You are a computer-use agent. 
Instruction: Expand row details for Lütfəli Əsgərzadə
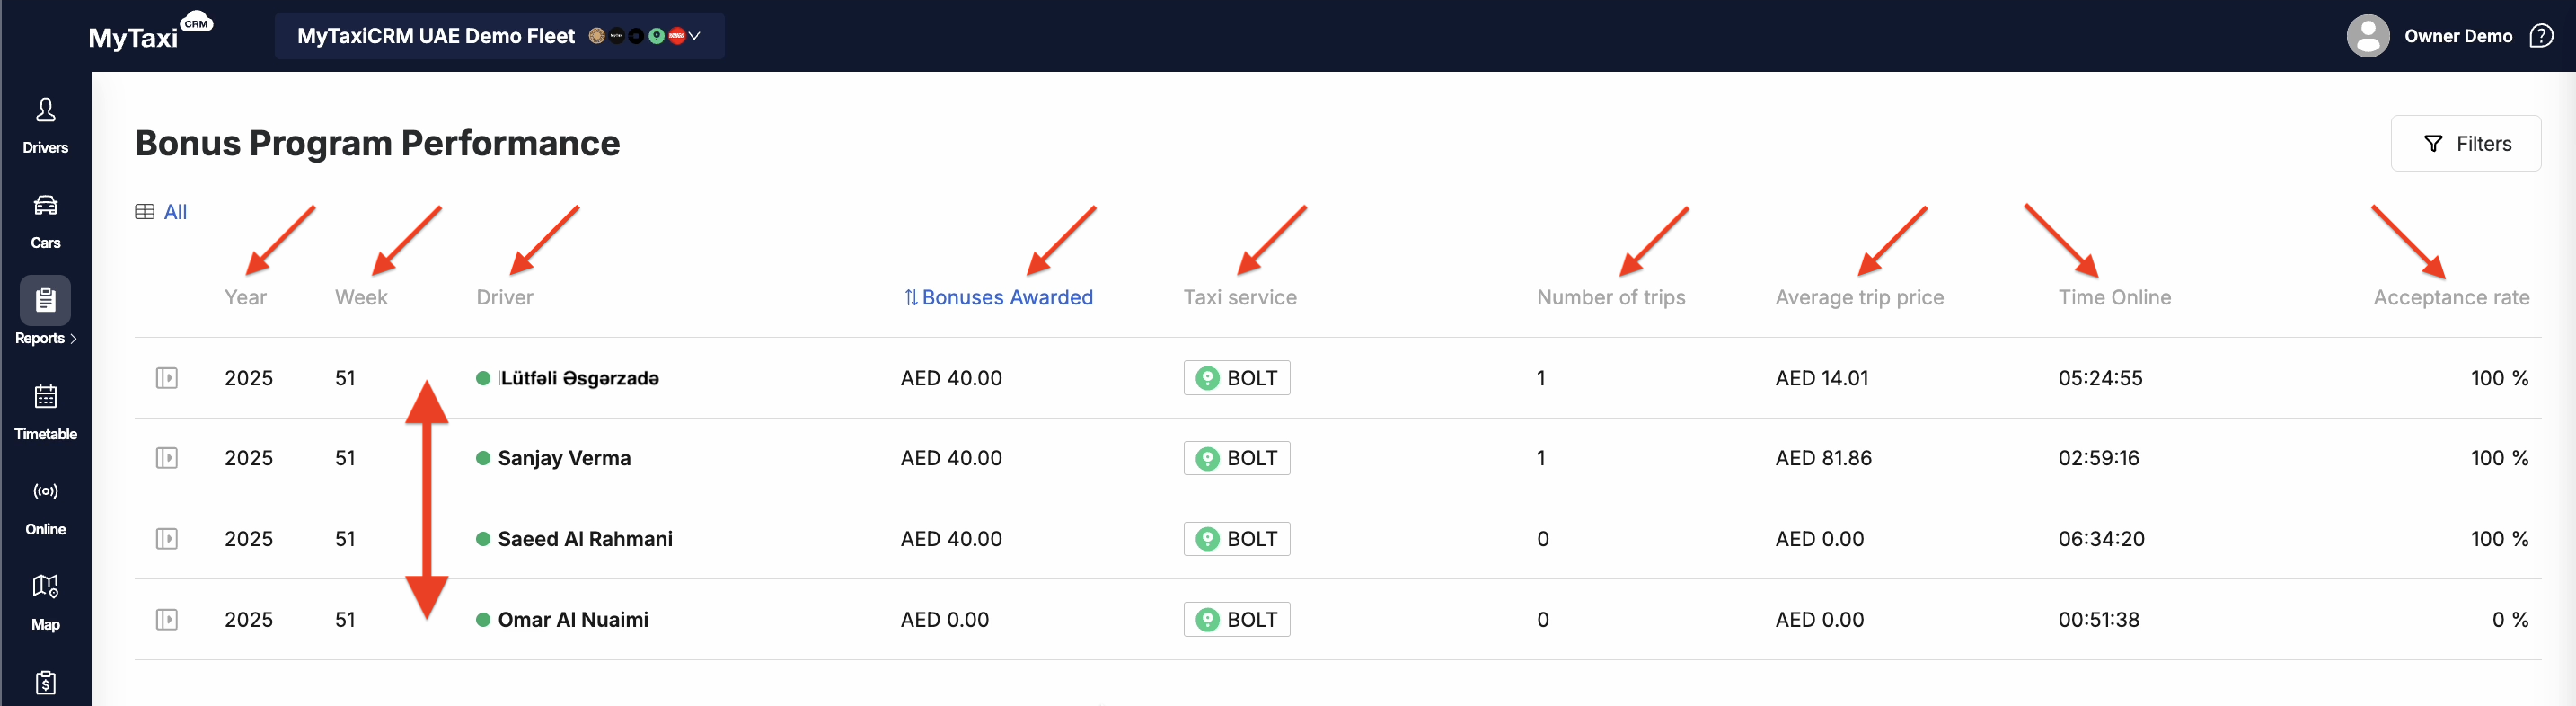tap(167, 378)
